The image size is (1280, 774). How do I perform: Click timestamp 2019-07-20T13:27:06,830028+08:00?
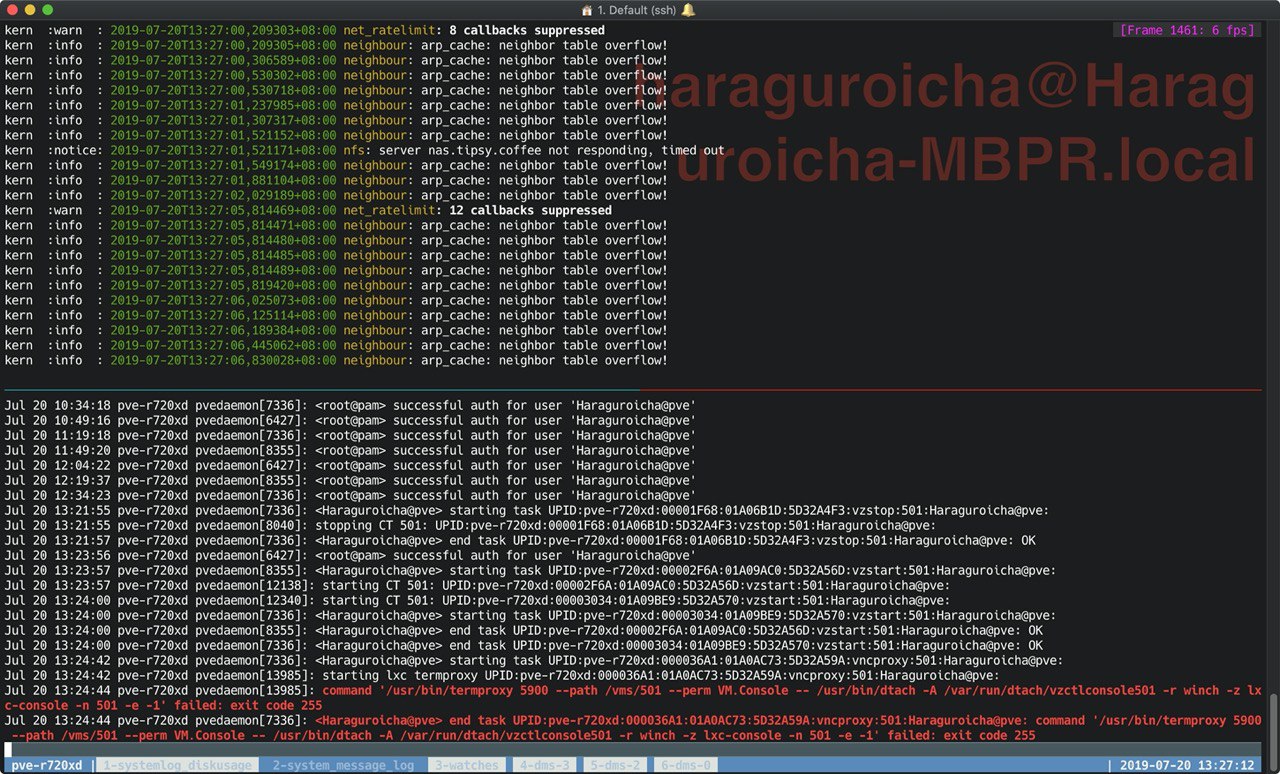coord(223,360)
